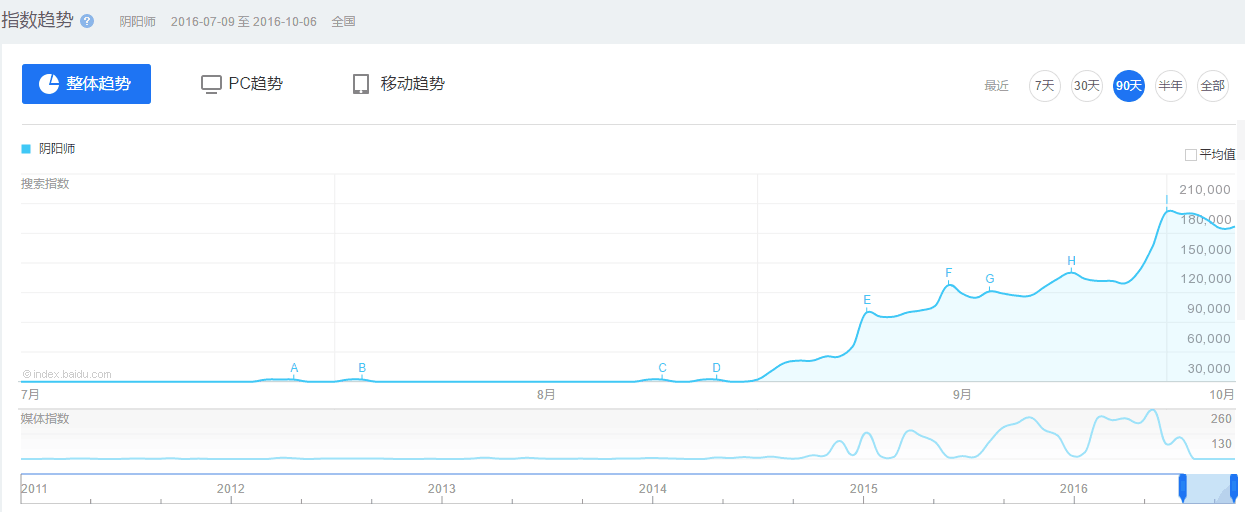1245x512 pixels.
Task: Click news marker E on the chart
Action: click(x=867, y=300)
